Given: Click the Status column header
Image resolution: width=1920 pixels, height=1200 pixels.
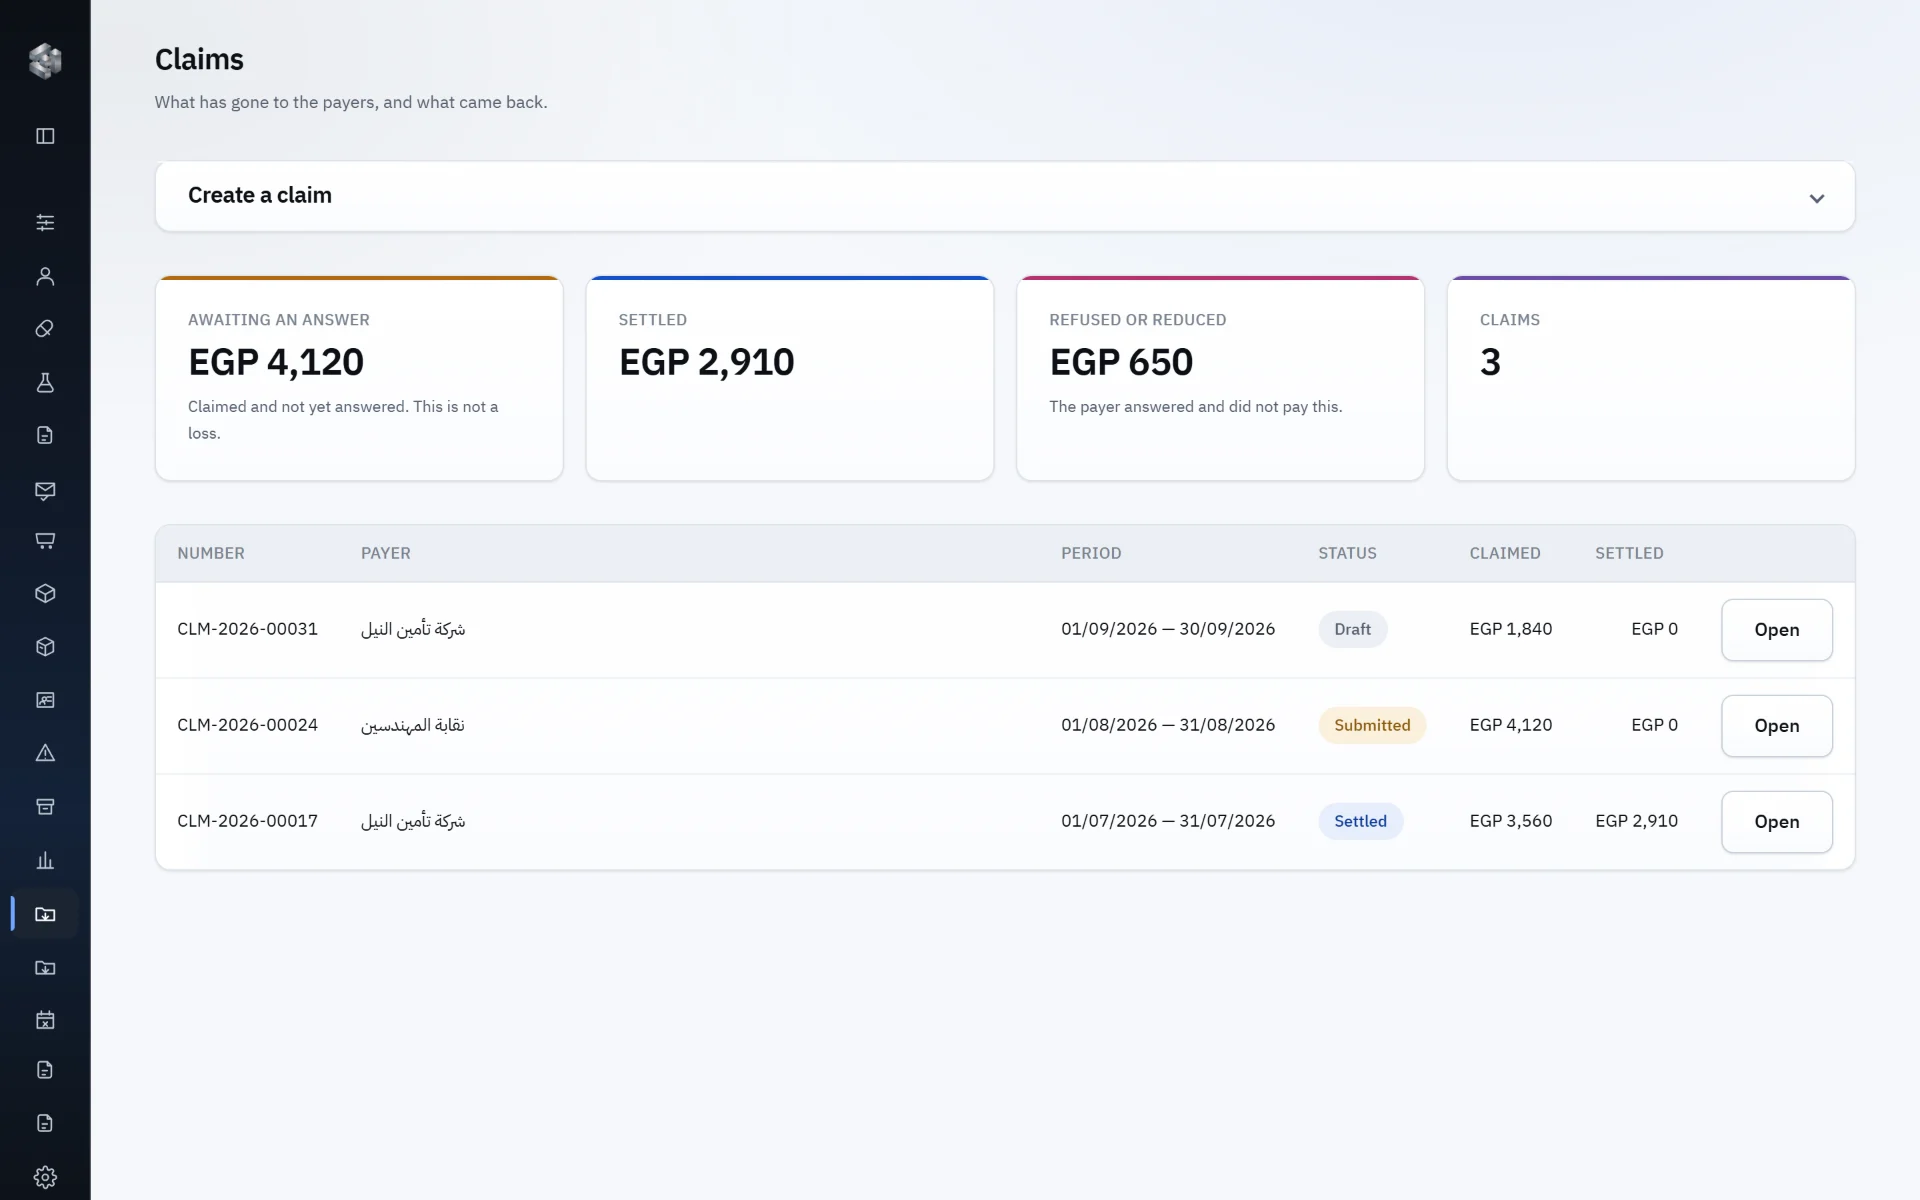Looking at the screenshot, I should click(x=1347, y=553).
